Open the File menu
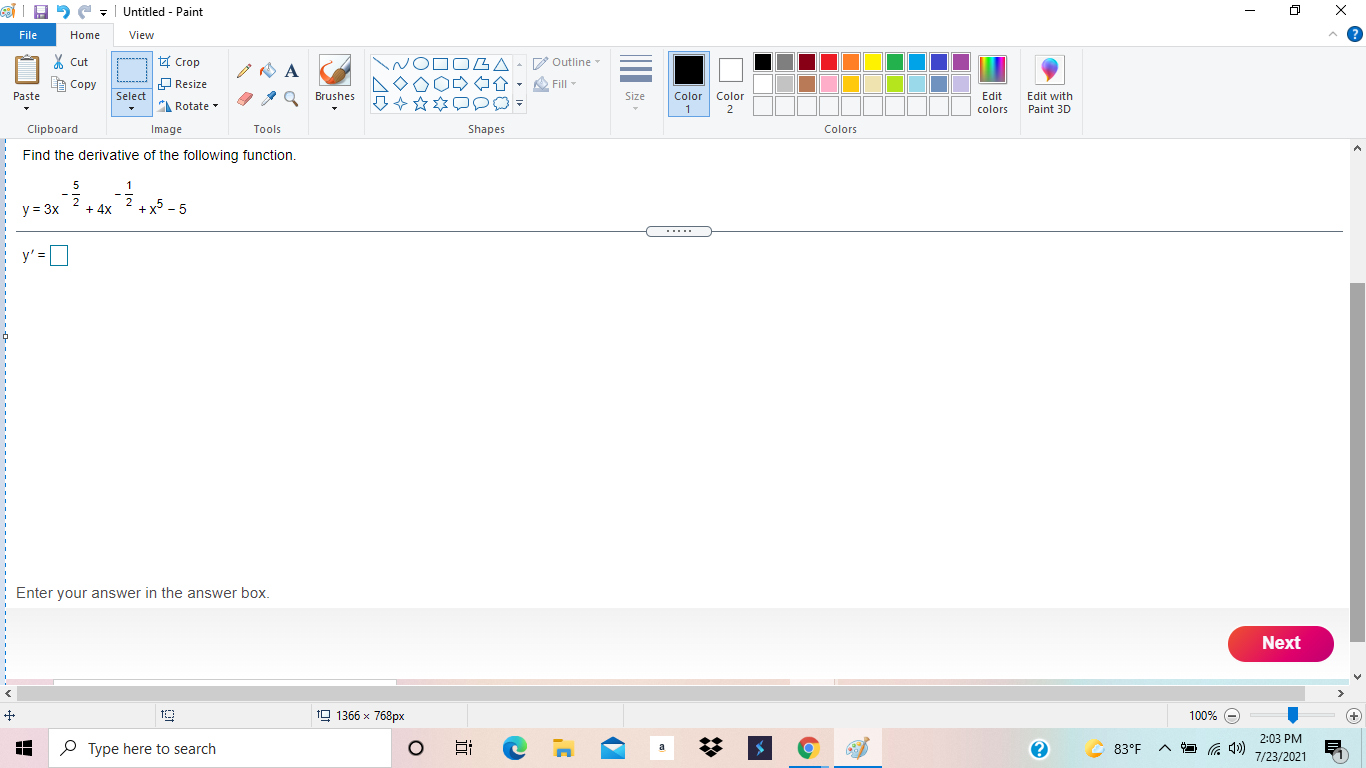The height and width of the screenshot is (768, 1366). click(x=28, y=34)
